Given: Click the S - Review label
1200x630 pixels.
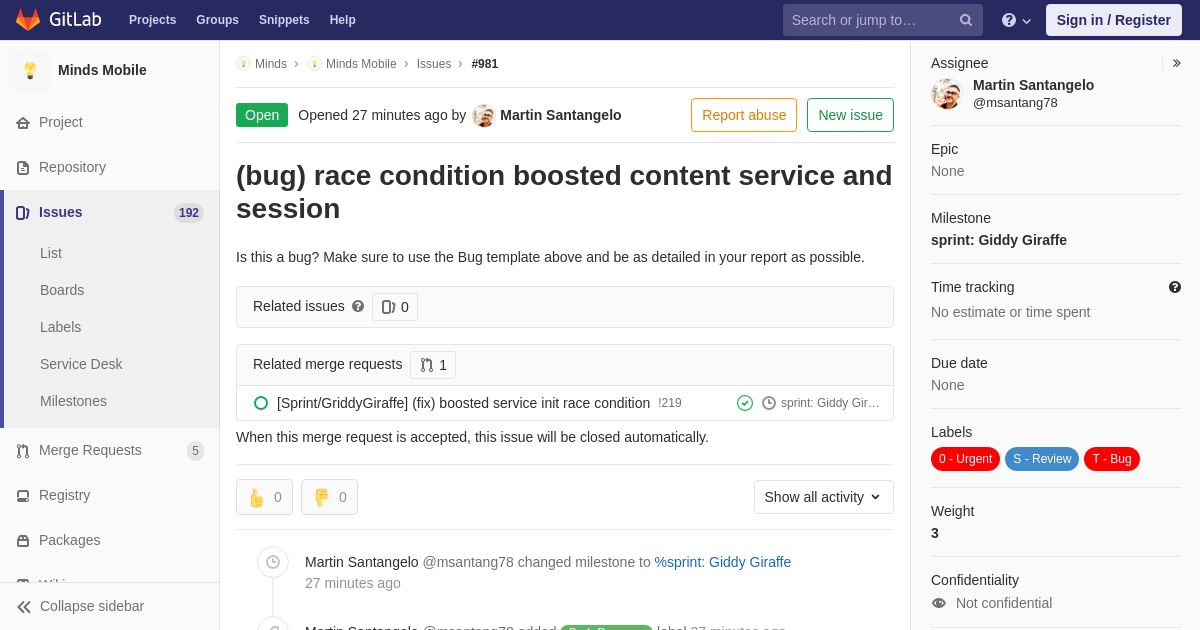Looking at the screenshot, I should pyautogui.click(x=1042, y=459).
